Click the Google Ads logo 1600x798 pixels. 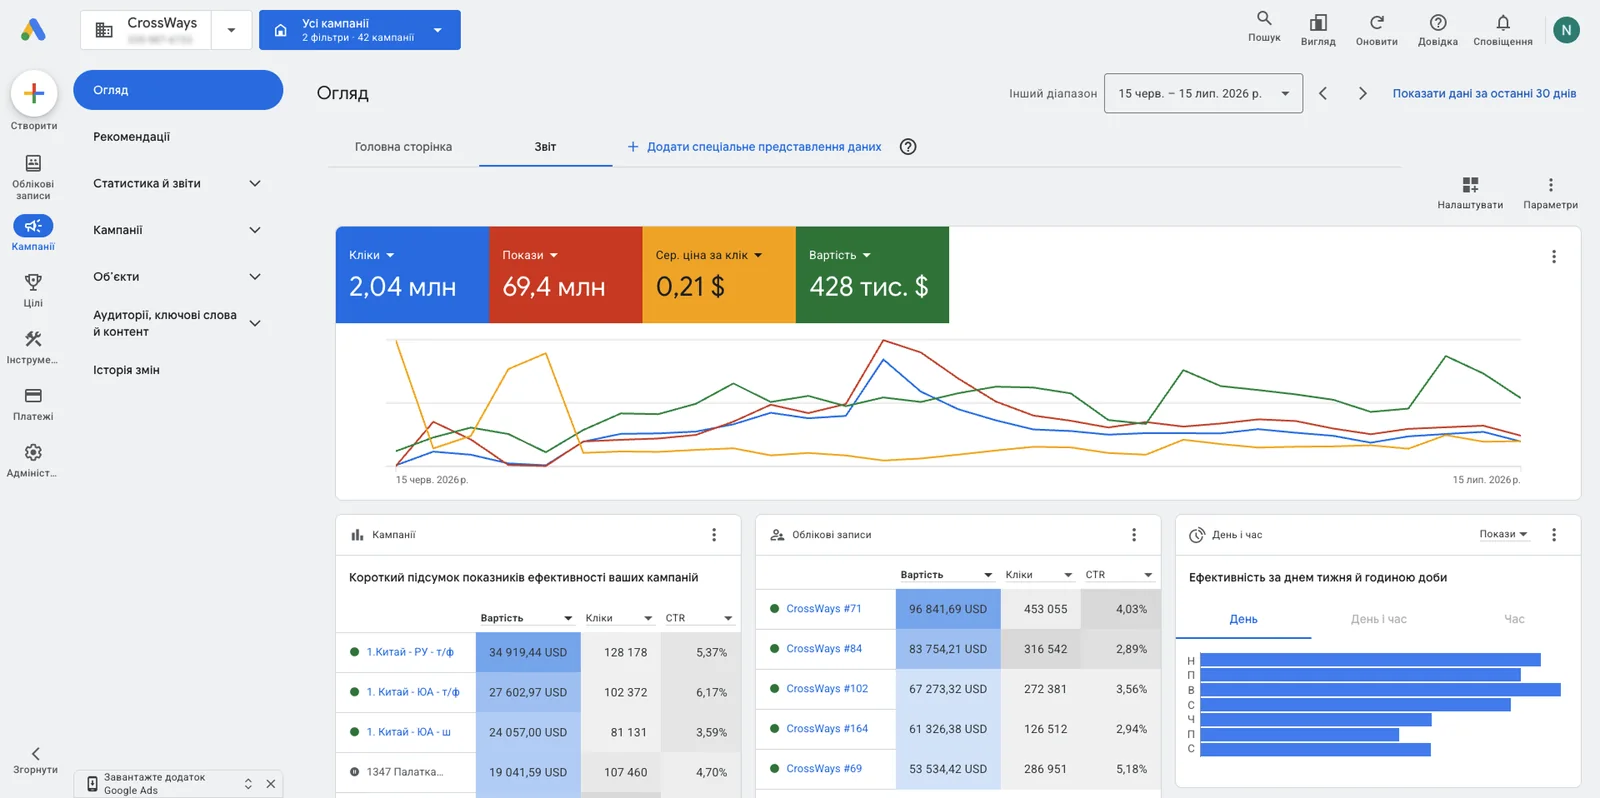tap(33, 30)
